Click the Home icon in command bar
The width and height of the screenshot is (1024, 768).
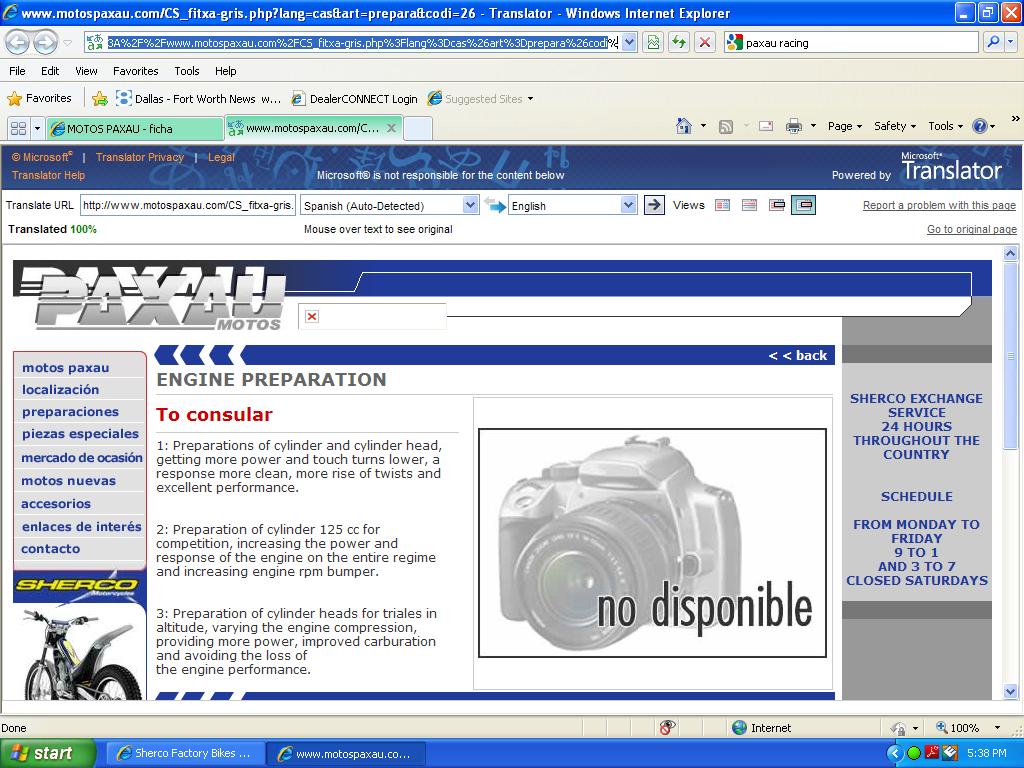(x=684, y=126)
